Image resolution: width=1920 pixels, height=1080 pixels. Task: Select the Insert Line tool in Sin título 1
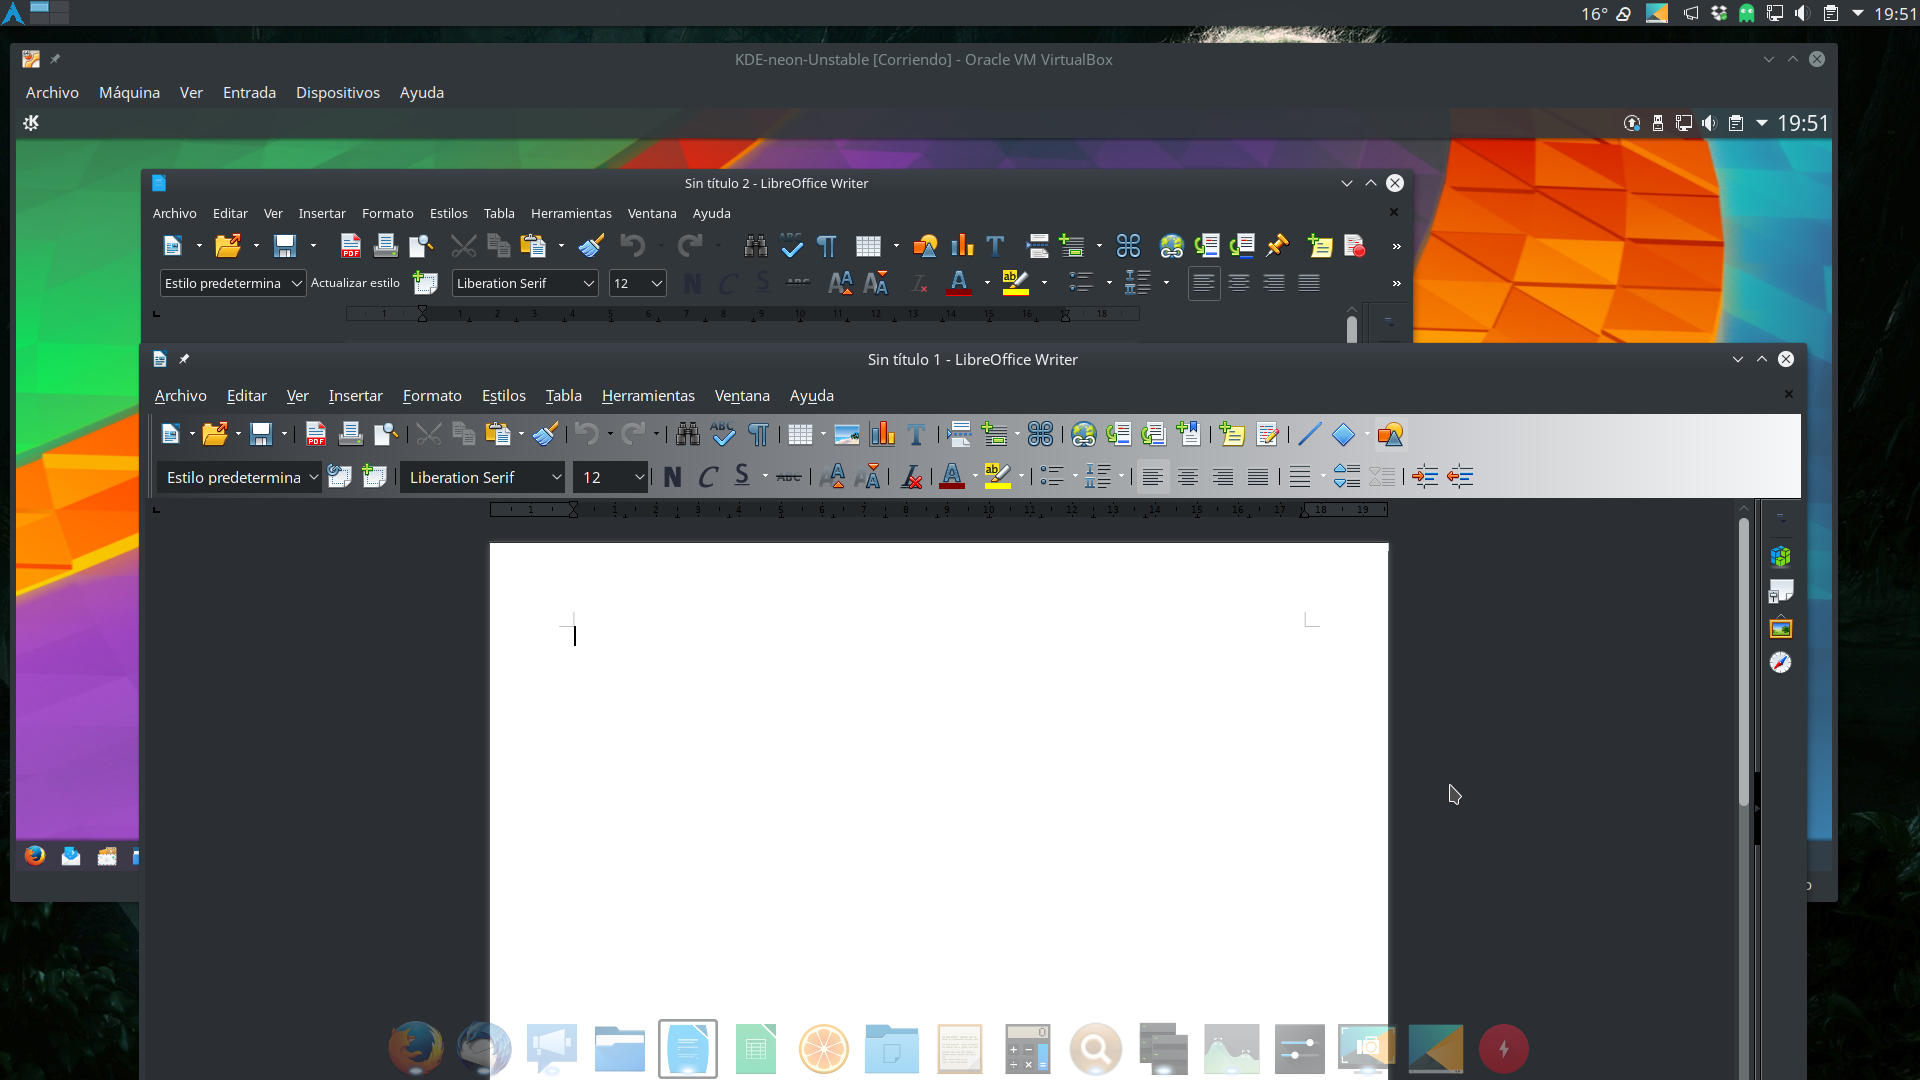[x=1309, y=434]
